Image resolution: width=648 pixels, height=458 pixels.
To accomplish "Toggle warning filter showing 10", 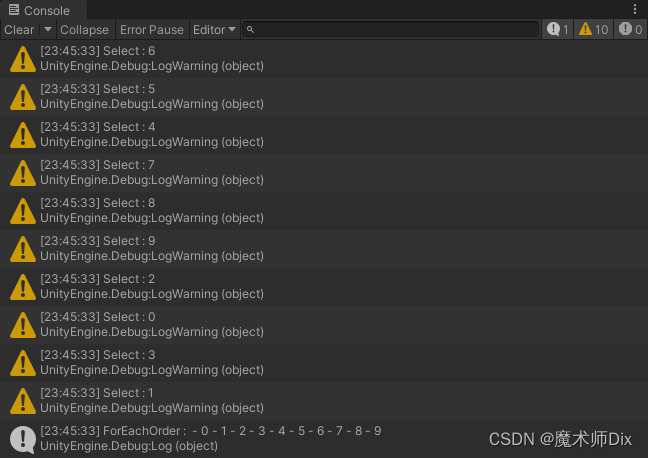I will [593, 30].
